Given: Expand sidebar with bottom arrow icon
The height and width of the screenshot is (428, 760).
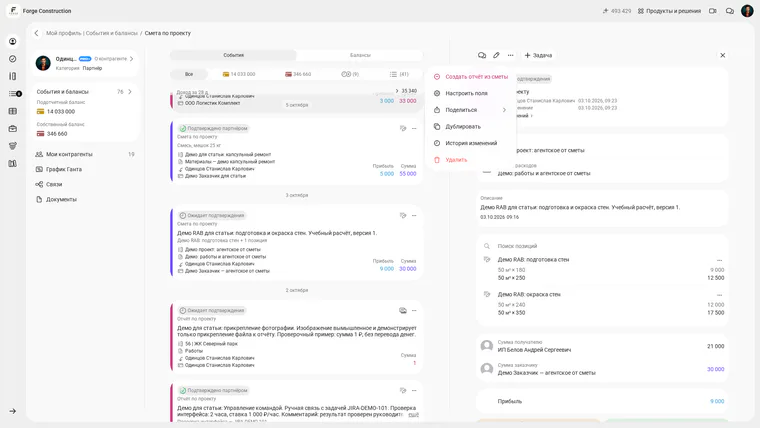Looking at the screenshot, I should click(x=13, y=411).
